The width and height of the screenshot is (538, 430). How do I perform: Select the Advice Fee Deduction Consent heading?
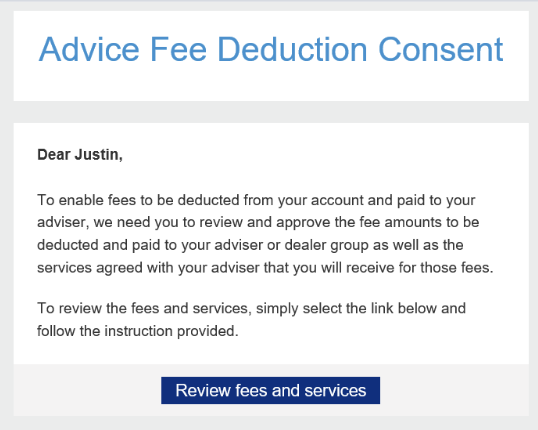271,50
